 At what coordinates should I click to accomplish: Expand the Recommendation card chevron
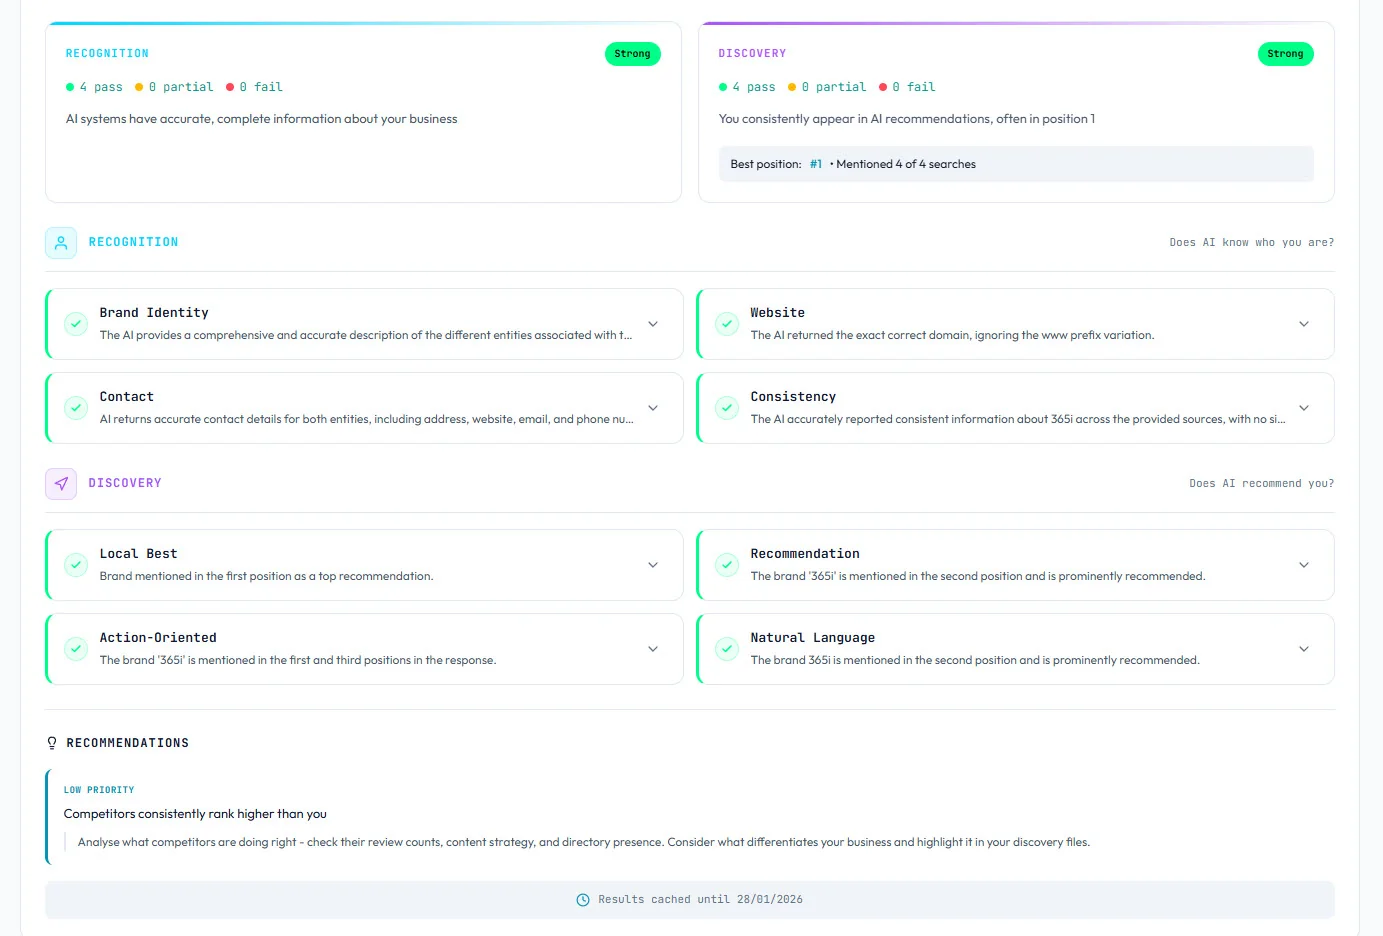[x=1304, y=565]
